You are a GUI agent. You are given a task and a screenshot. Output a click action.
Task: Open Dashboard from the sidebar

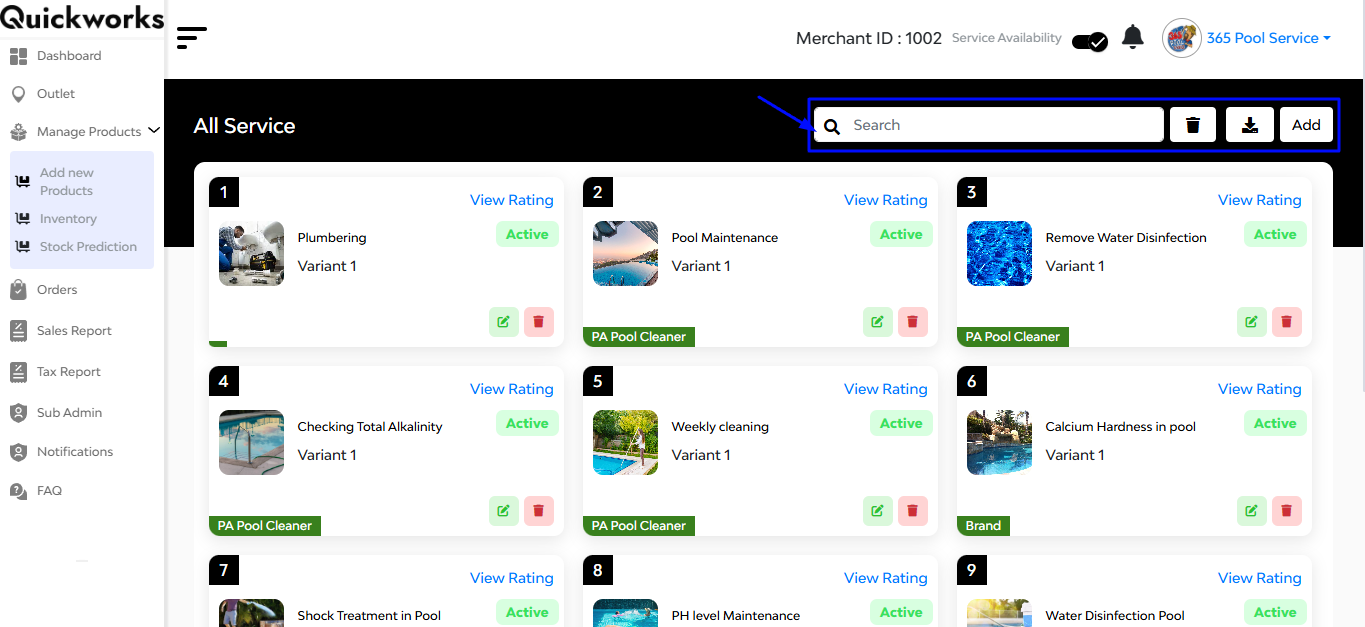pos(69,56)
